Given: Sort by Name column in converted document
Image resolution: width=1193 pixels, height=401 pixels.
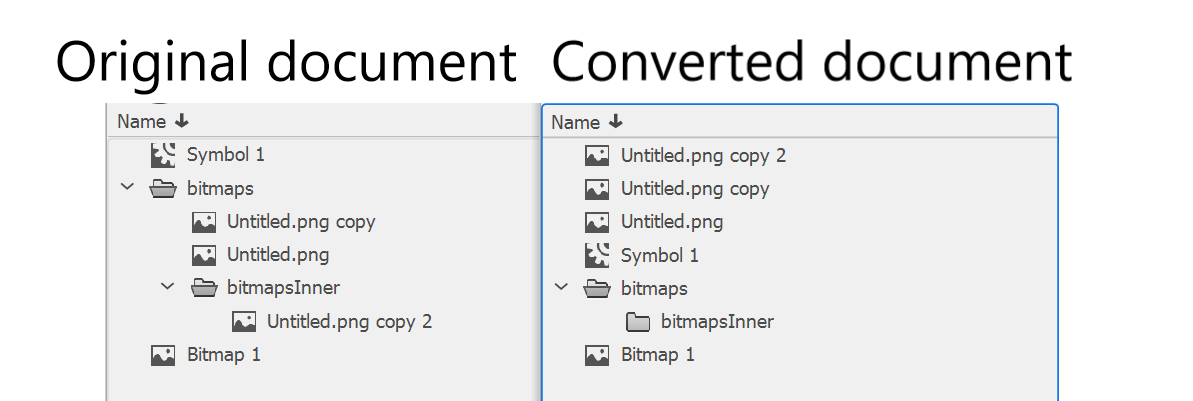Looking at the screenshot, I should point(587,123).
